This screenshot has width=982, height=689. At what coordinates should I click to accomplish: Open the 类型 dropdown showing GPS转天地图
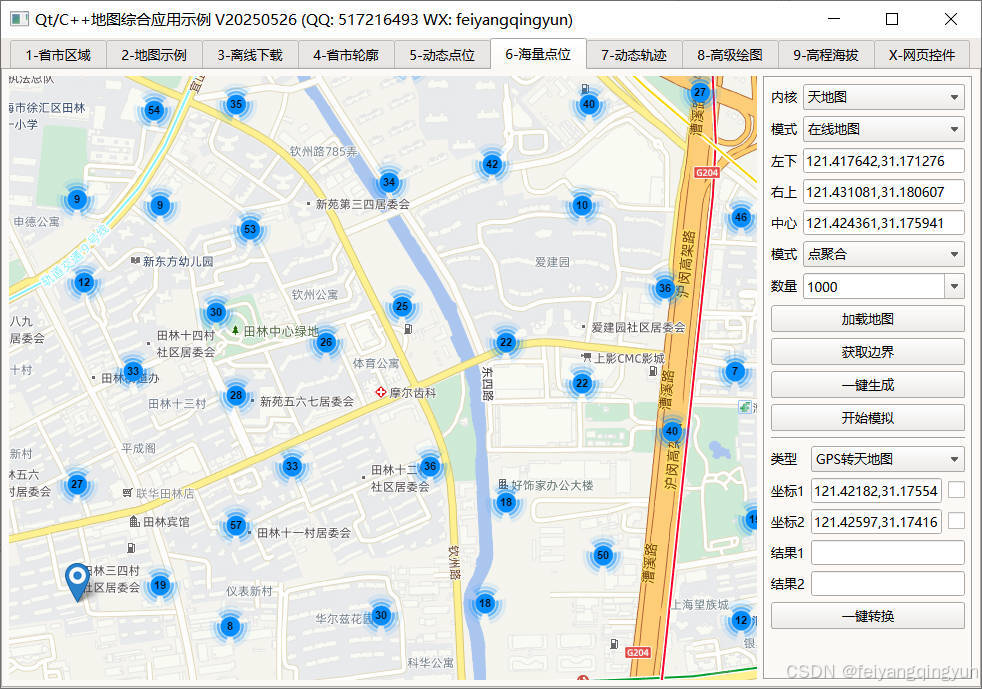(x=887, y=459)
